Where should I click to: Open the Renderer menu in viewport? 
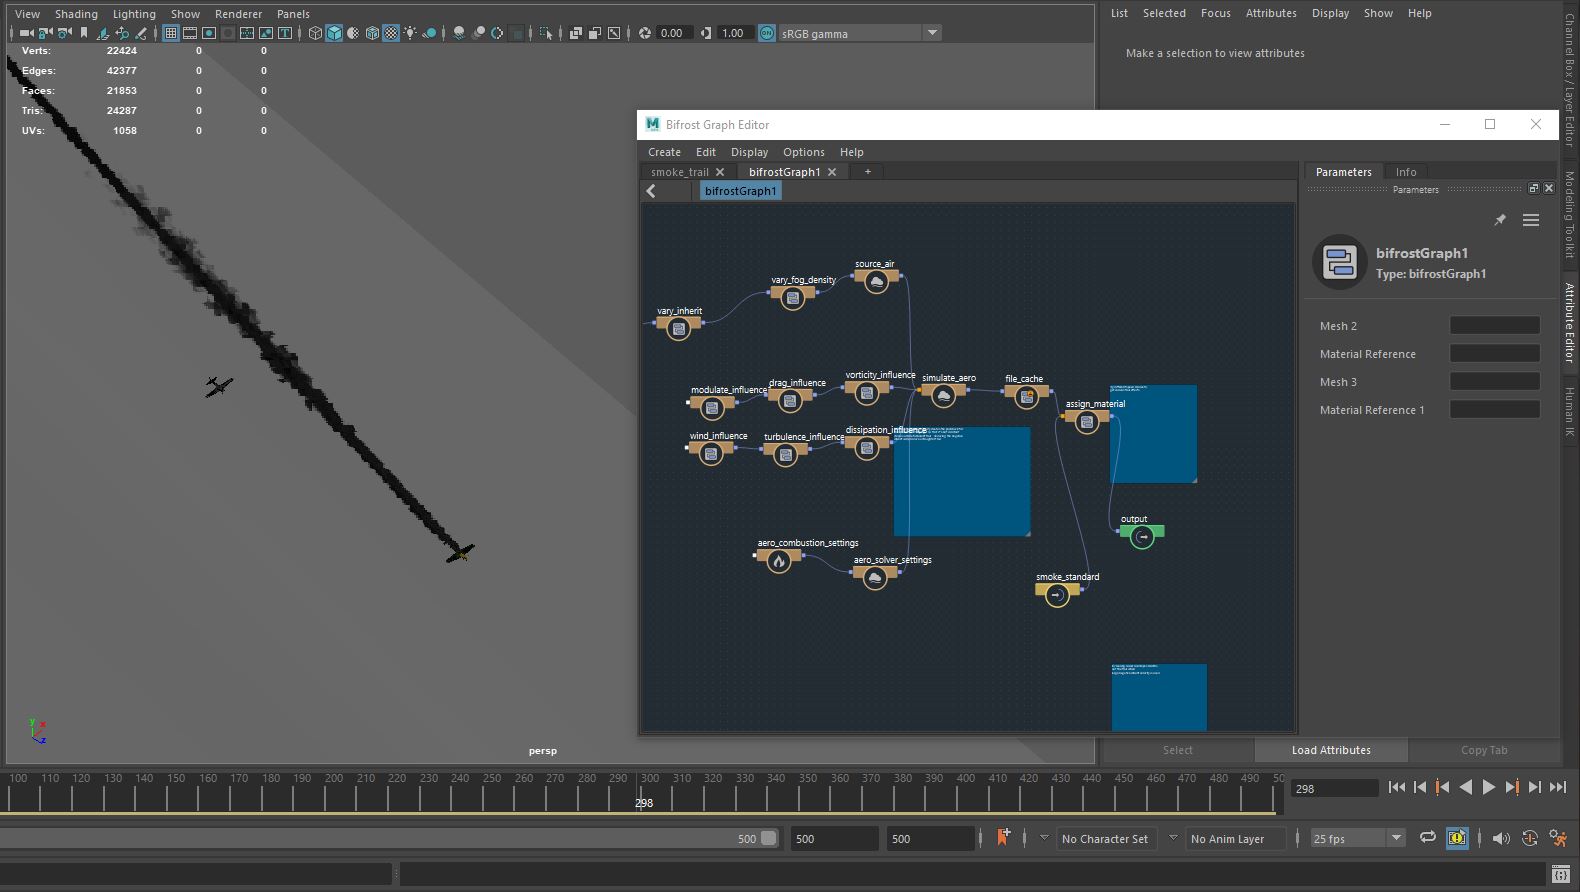(x=238, y=14)
